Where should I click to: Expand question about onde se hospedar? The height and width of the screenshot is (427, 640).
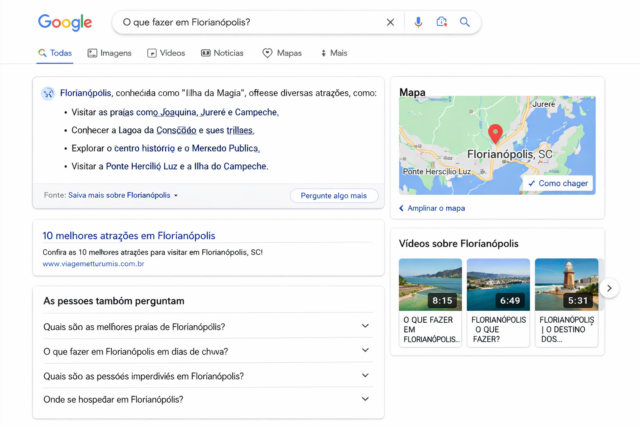tap(365, 400)
